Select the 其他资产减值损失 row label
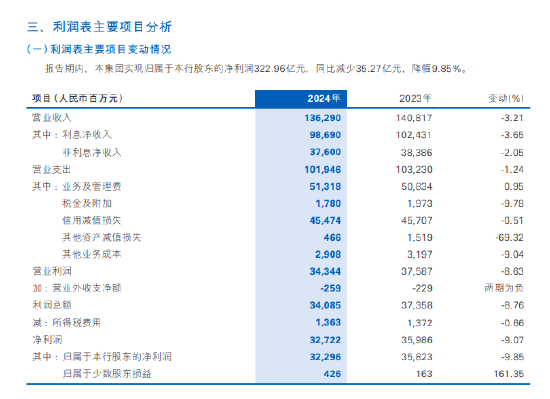This screenshot has width=550, height=399. click(102, 237)
